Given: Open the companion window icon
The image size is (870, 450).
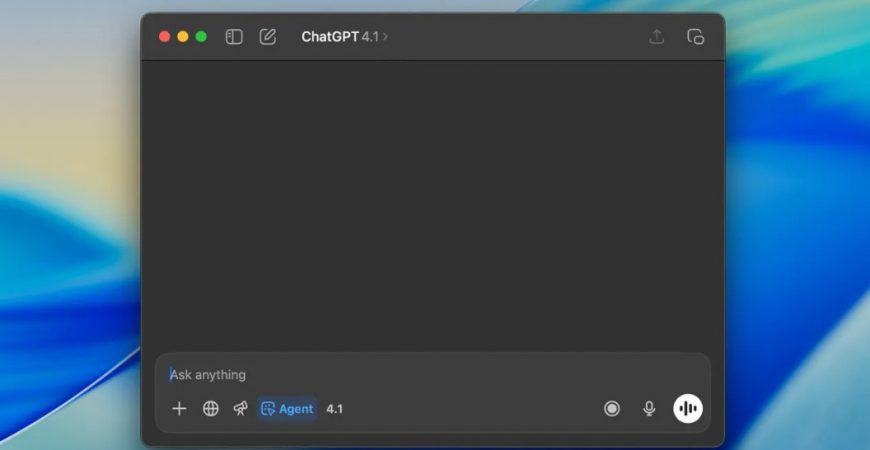Looking at the screenshot, I should coord(695,37).
